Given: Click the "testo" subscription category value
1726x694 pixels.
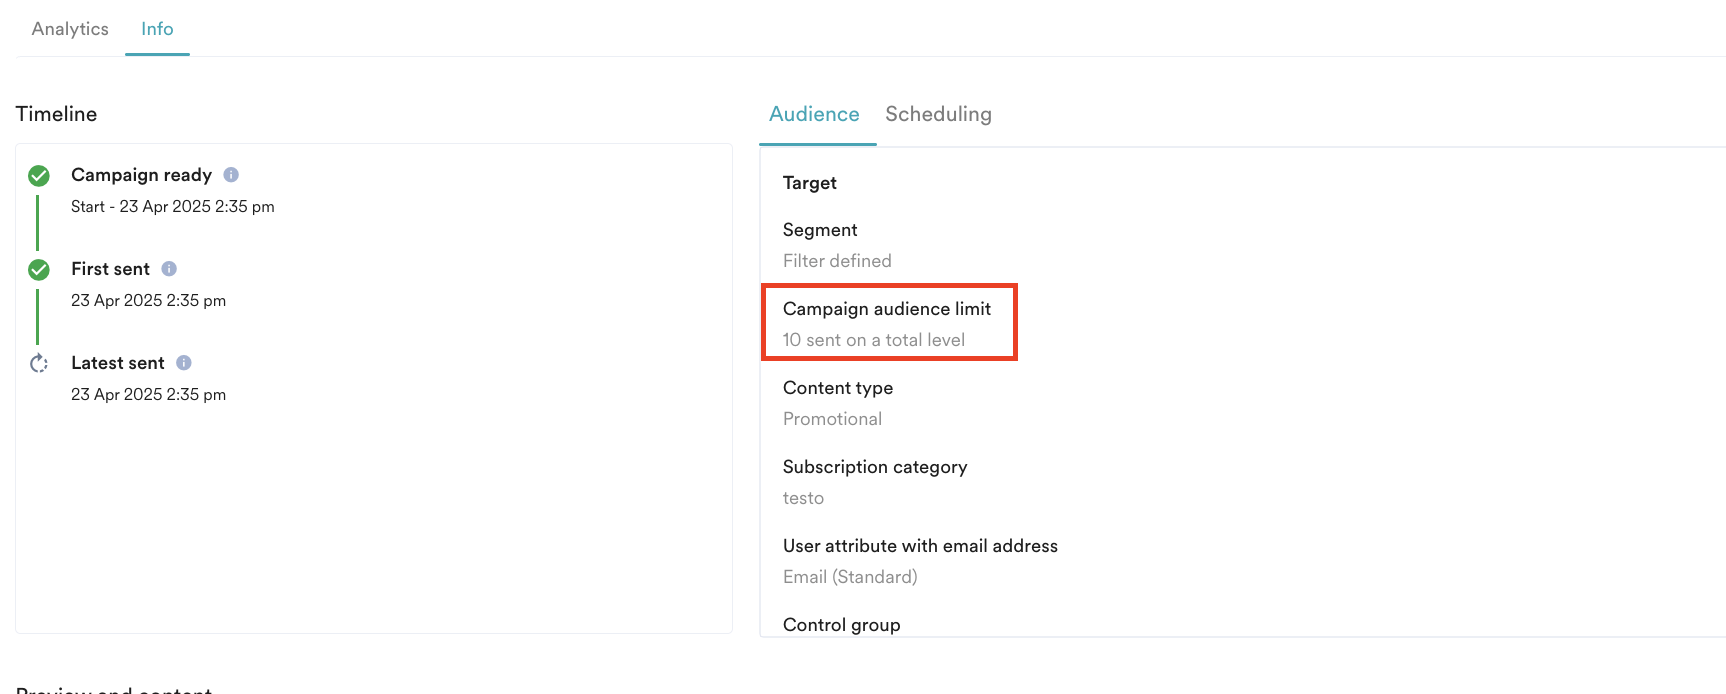Looking at the screenshot, I should point(803,498).
